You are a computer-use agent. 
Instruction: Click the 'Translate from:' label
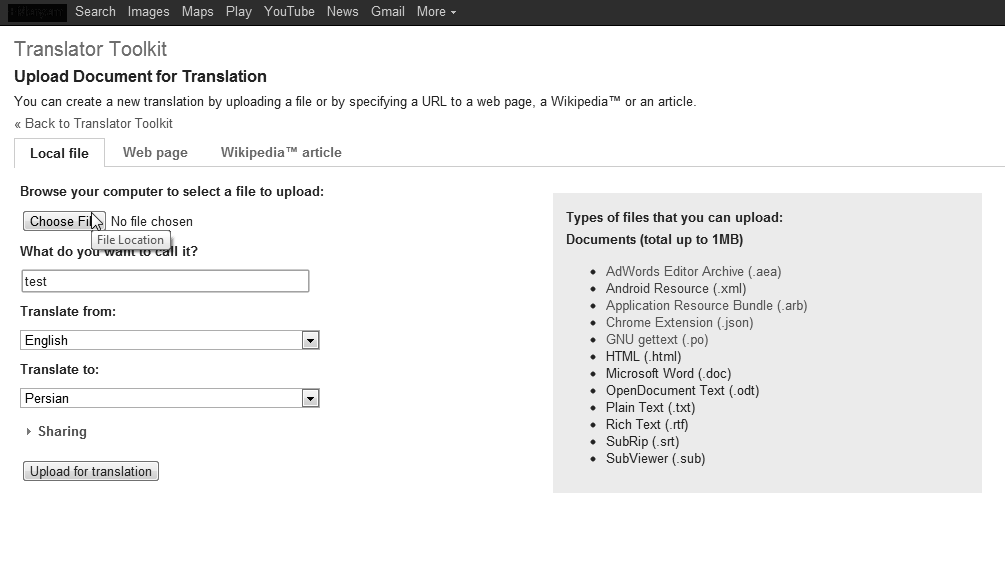coord(68,311)
